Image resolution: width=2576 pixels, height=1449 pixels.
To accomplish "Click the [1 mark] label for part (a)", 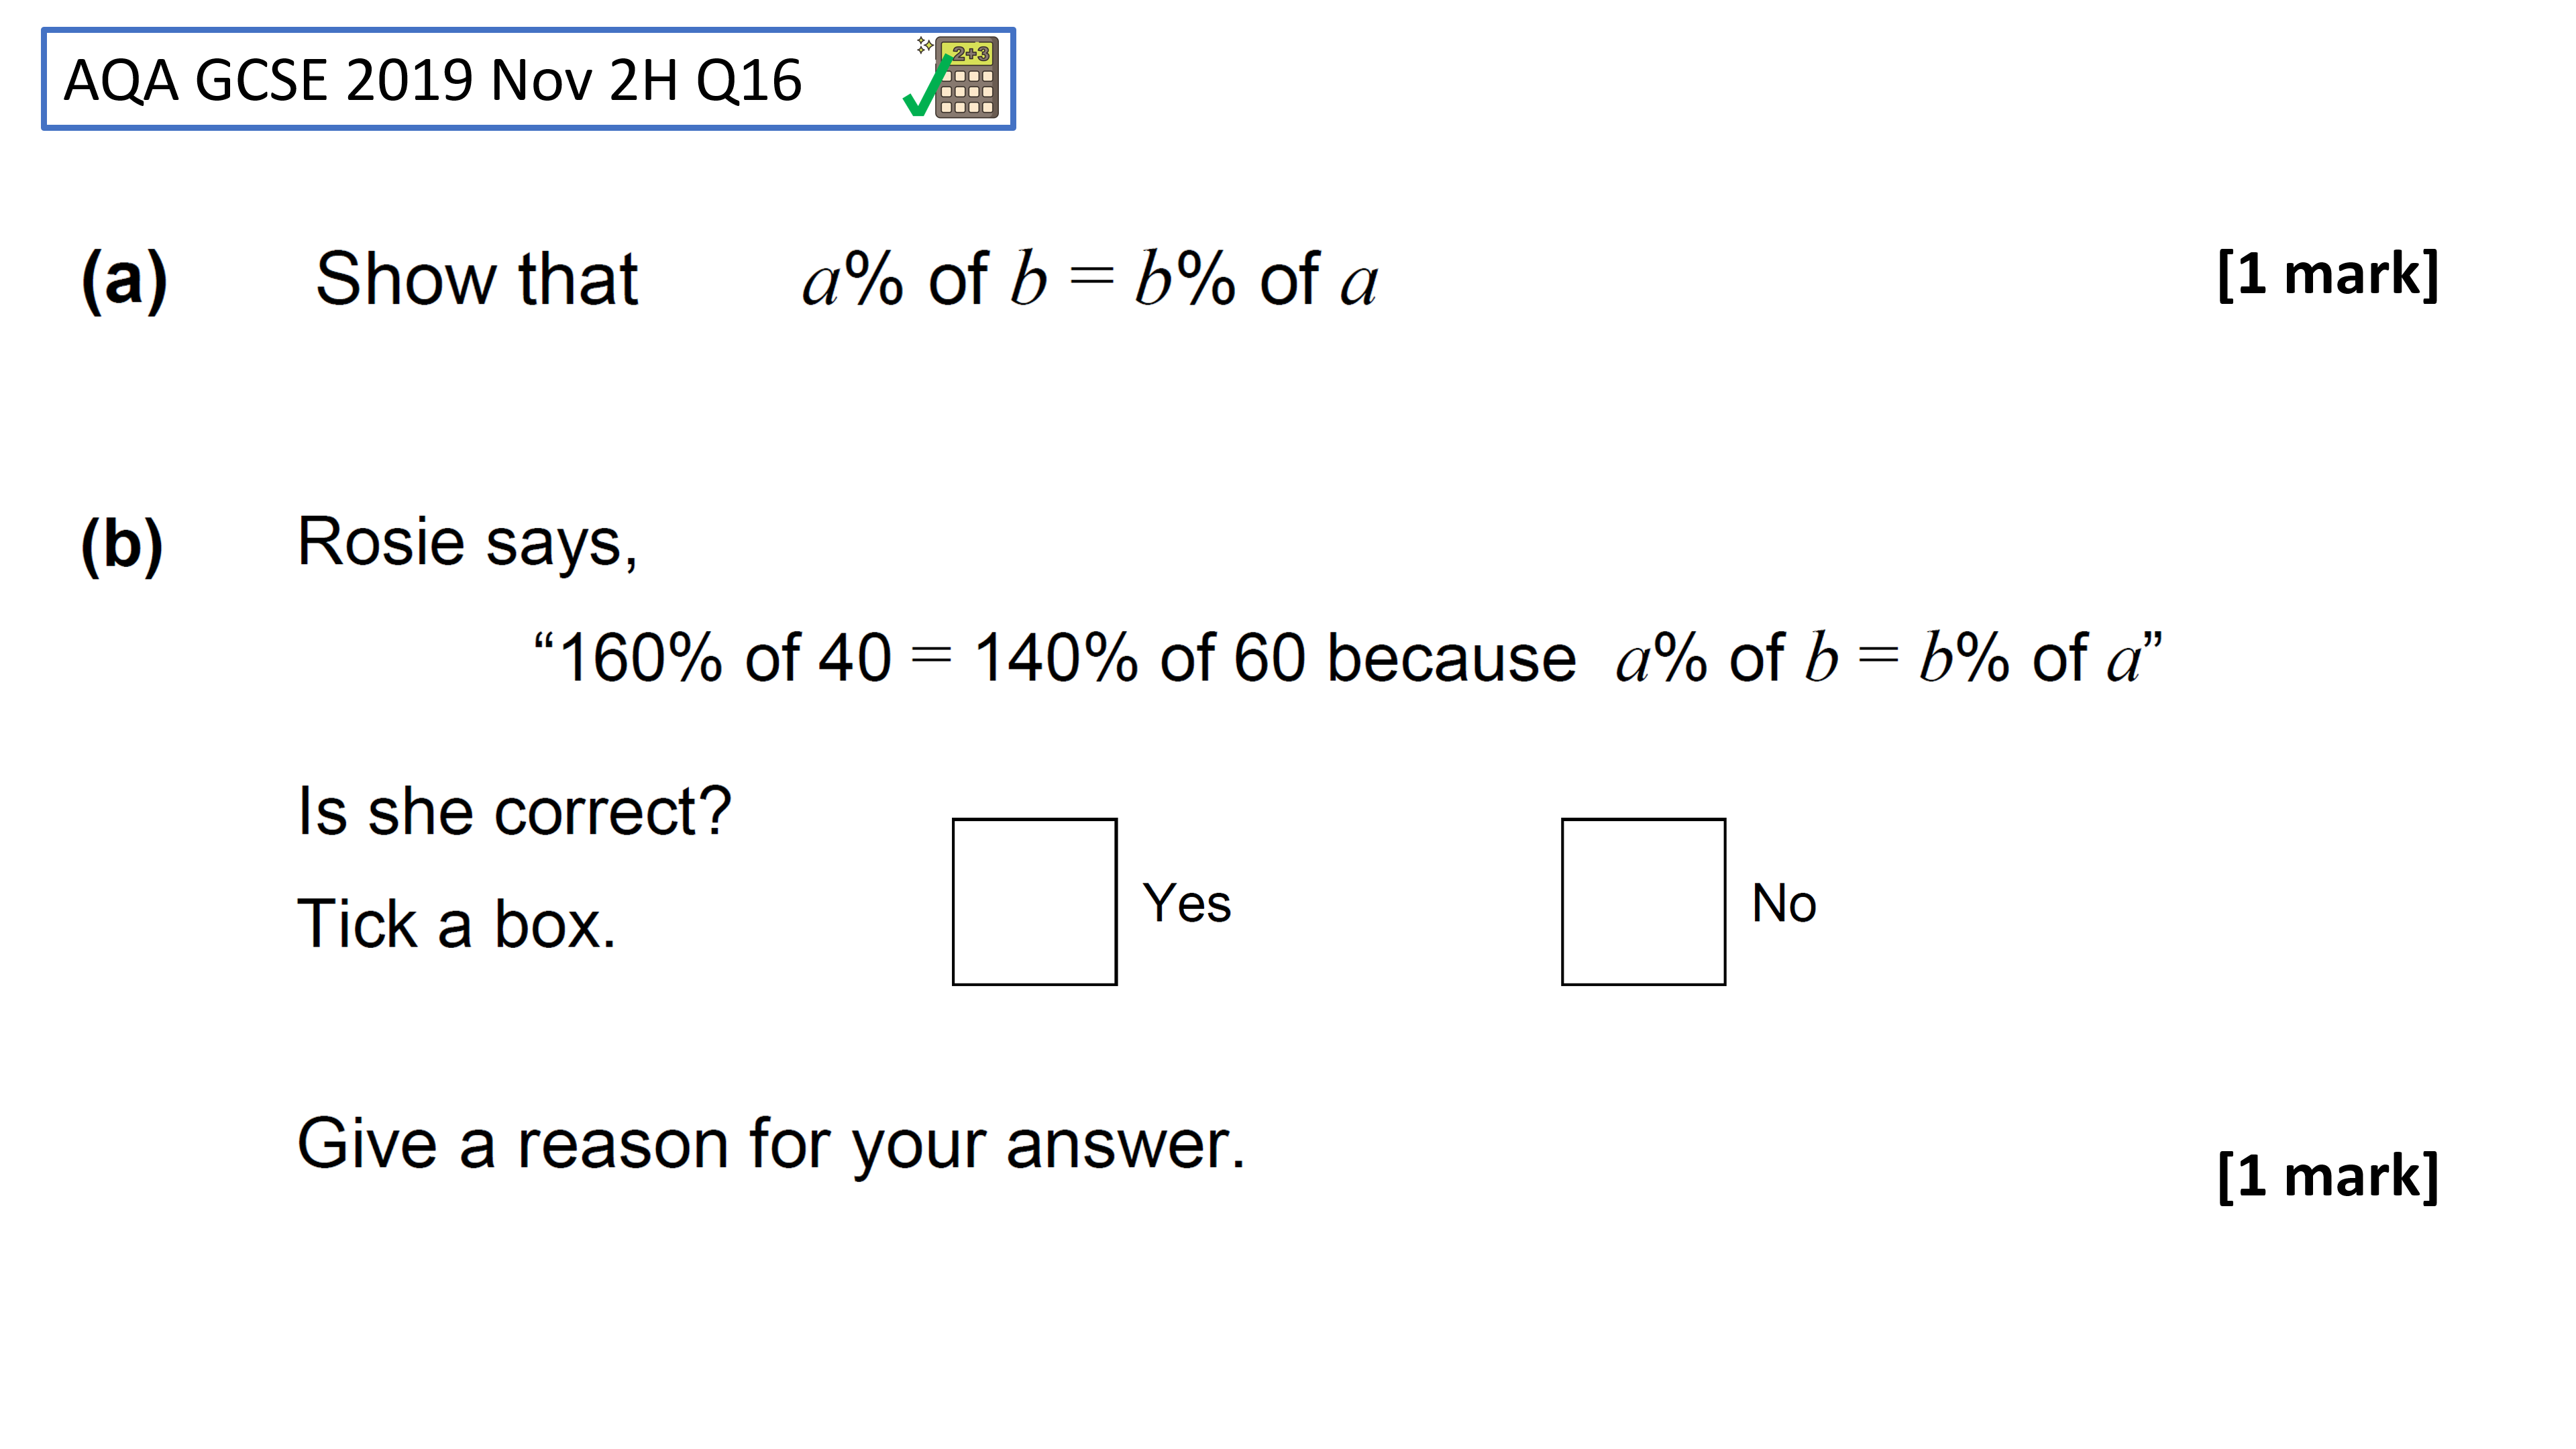I will click(x=2328, y=274).
